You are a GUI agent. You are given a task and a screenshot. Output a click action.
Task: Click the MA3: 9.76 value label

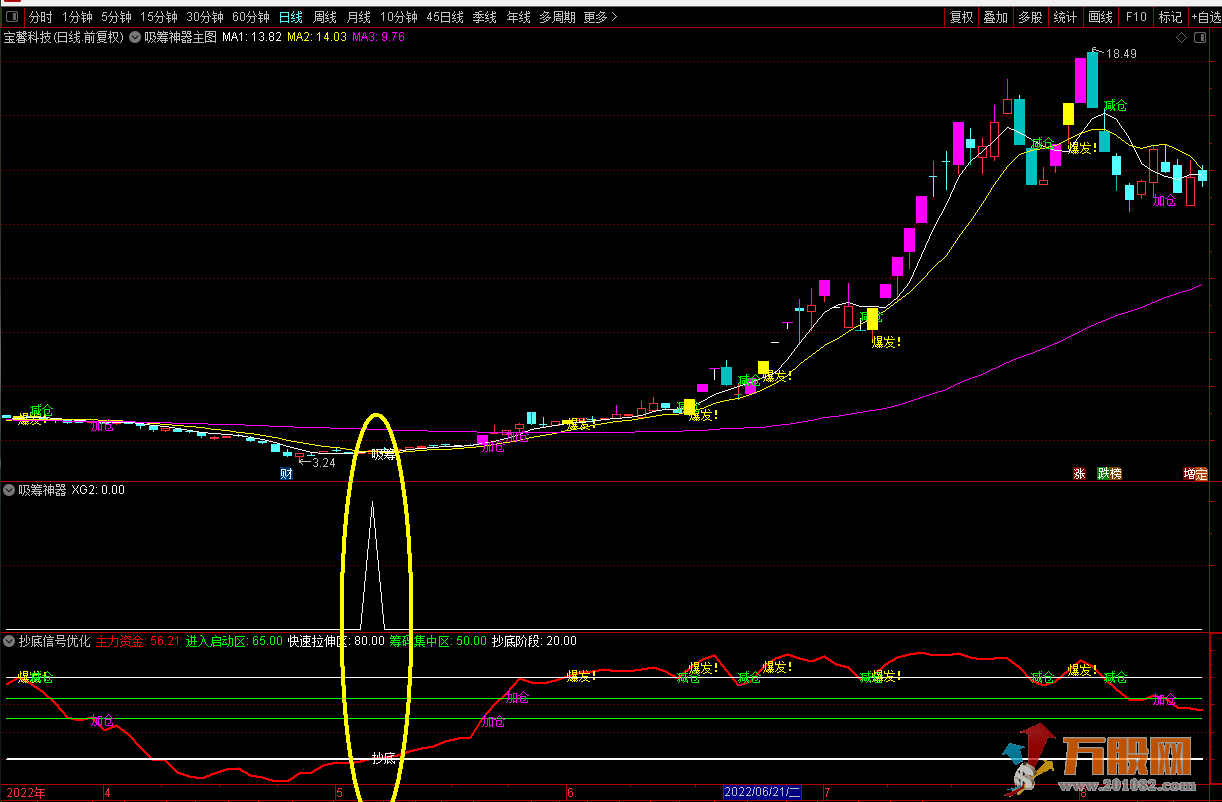click(x=378, y=38)
